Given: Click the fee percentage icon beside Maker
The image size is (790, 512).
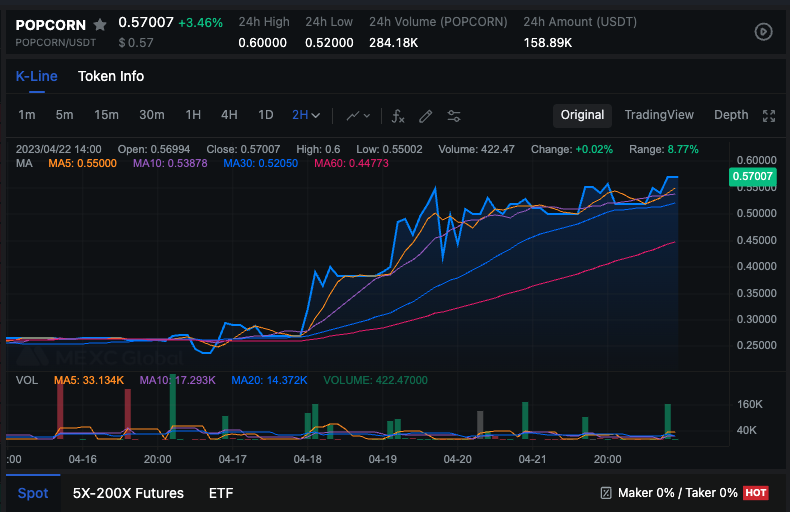Looking at the screenshot, I should tap(606, 493).
